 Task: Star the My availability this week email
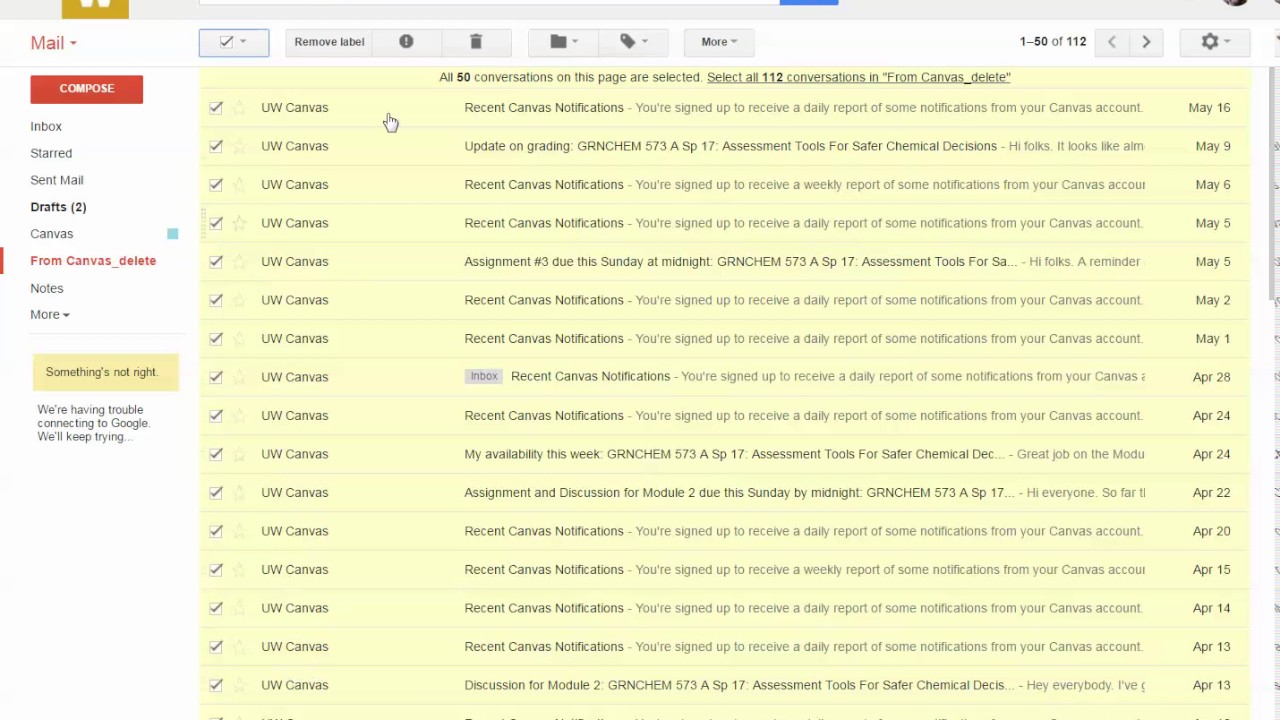click(x=239, y=454)
